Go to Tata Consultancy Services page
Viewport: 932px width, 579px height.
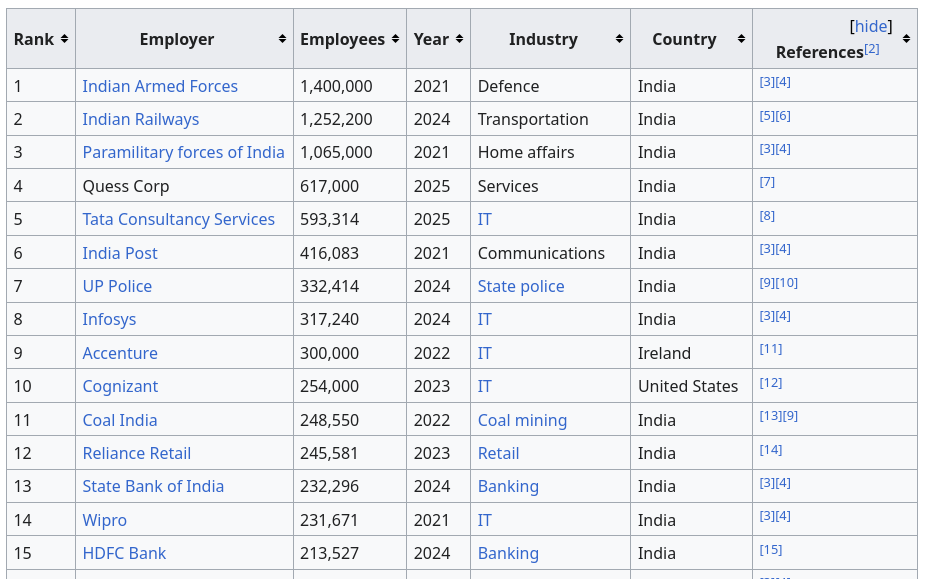[178, 219]
